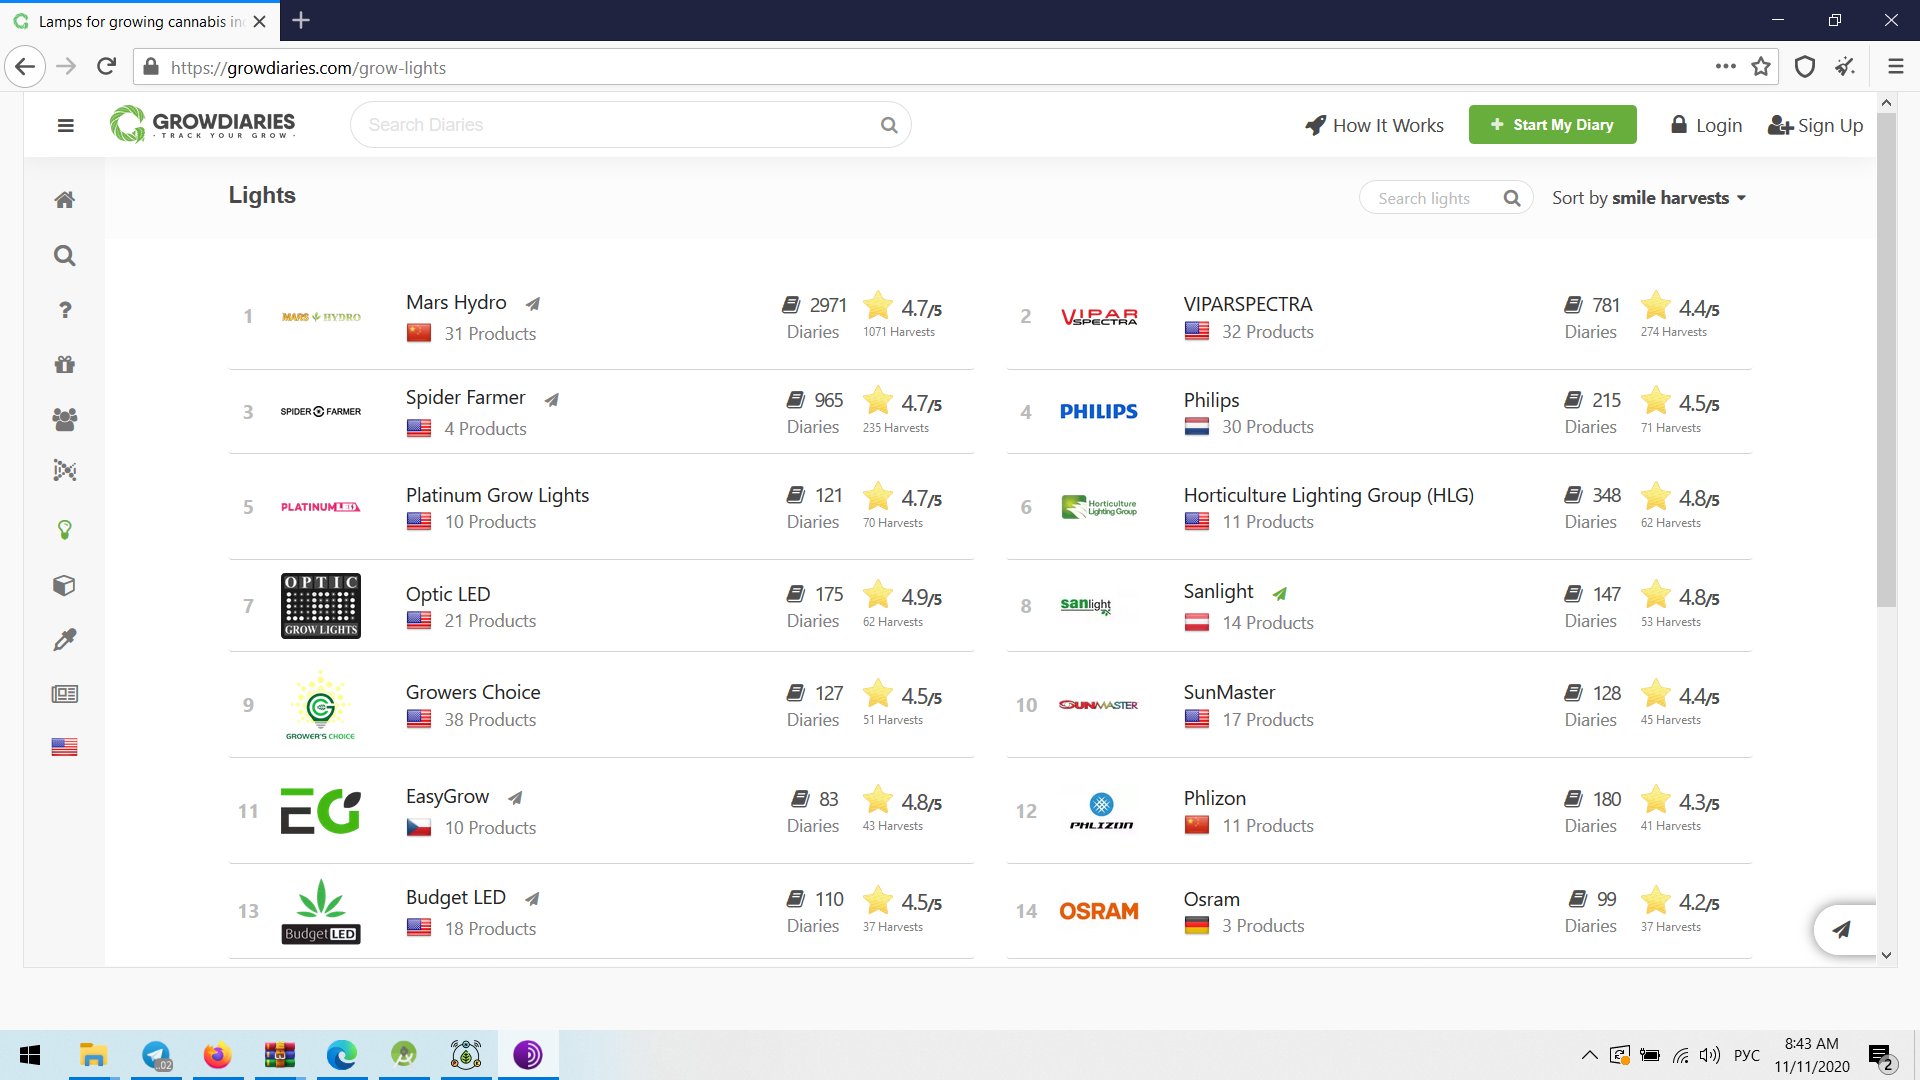Click the '1071 Harvests' text for Mars Hydro
This screenshot has width=1920, height=1080.
[x=899, y=332]
